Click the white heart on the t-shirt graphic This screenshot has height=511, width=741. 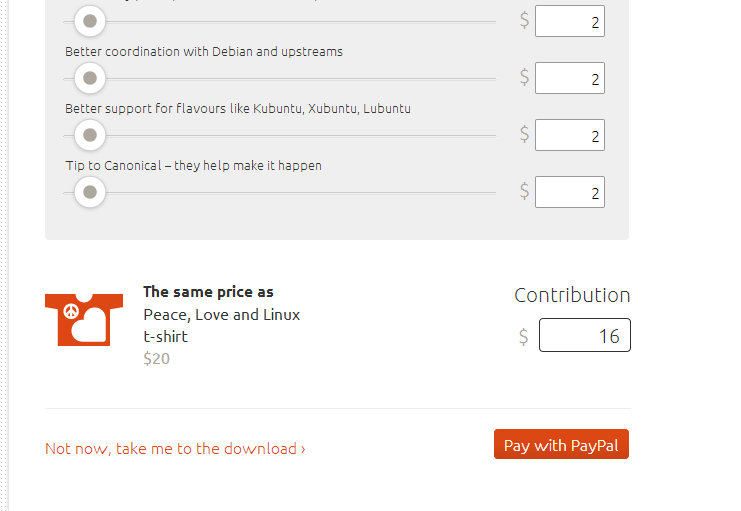click(x=89, y=324)
